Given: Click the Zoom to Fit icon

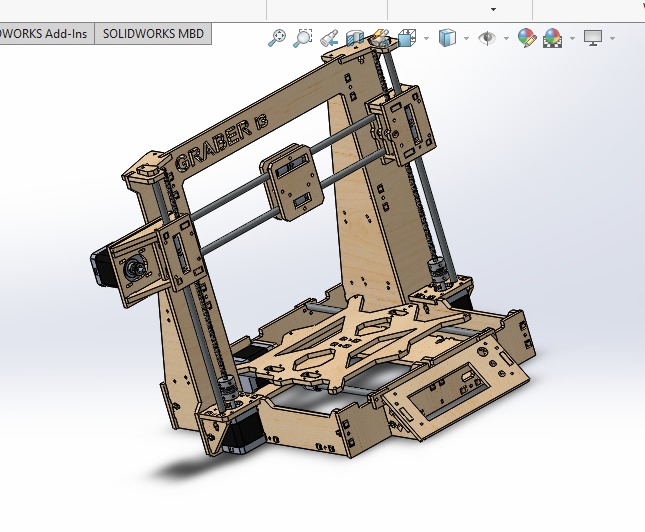Looking at the screenshot, I should coord(277,38).
